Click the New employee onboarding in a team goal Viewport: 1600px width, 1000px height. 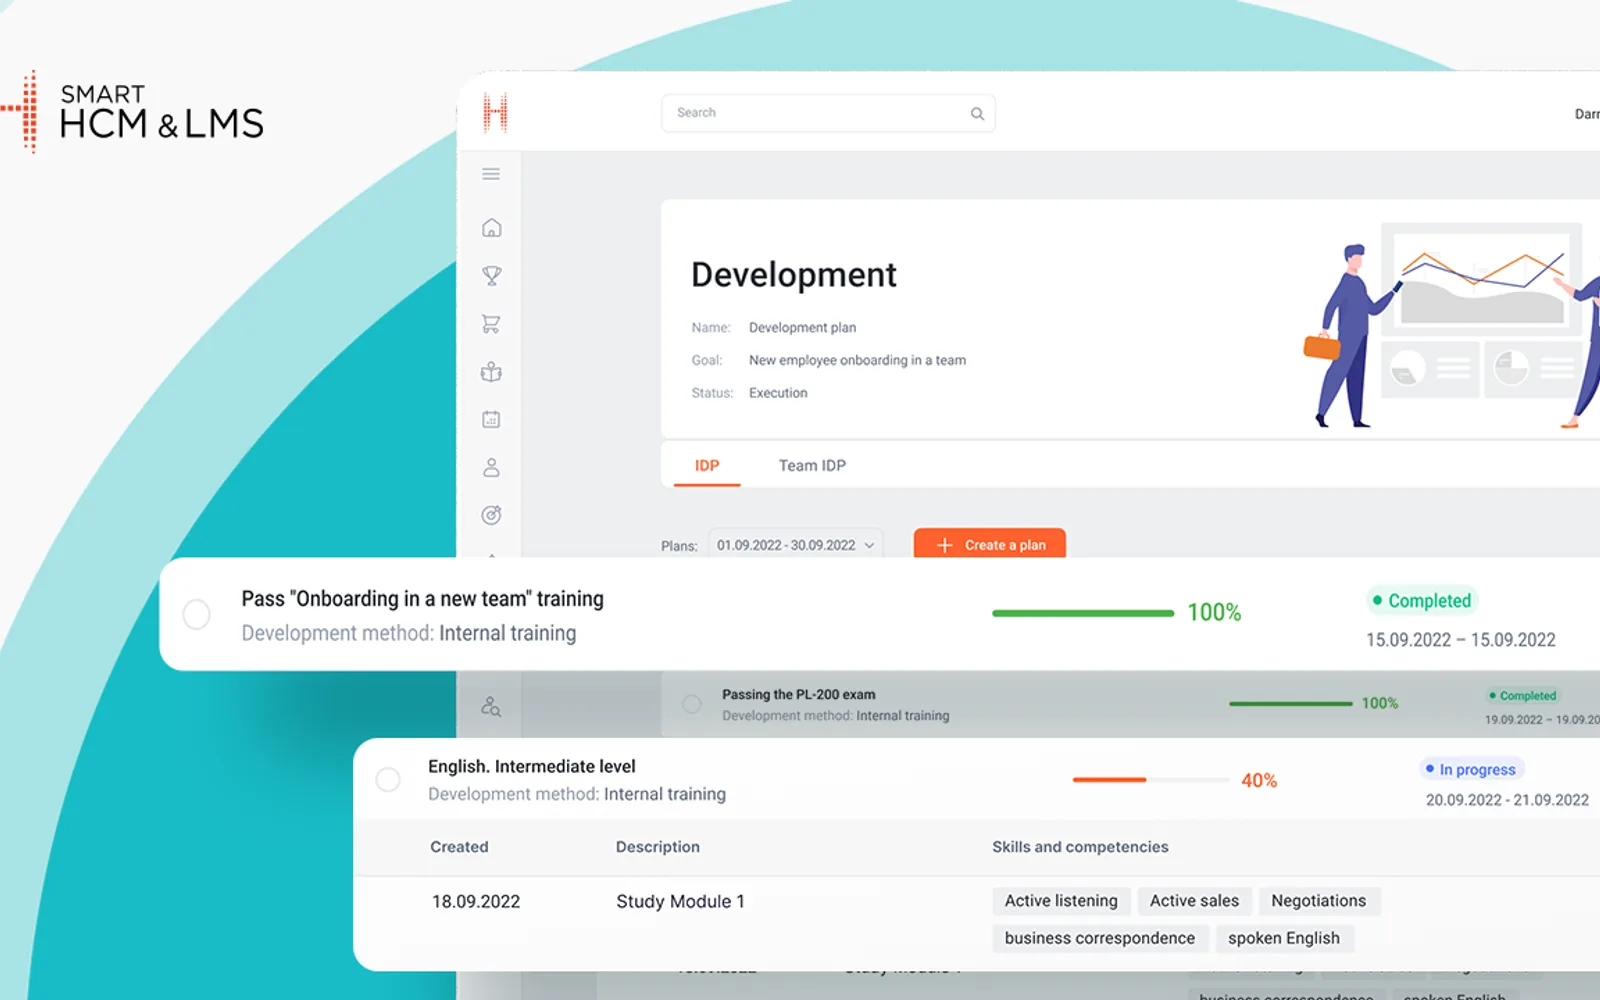coord(857,360)
